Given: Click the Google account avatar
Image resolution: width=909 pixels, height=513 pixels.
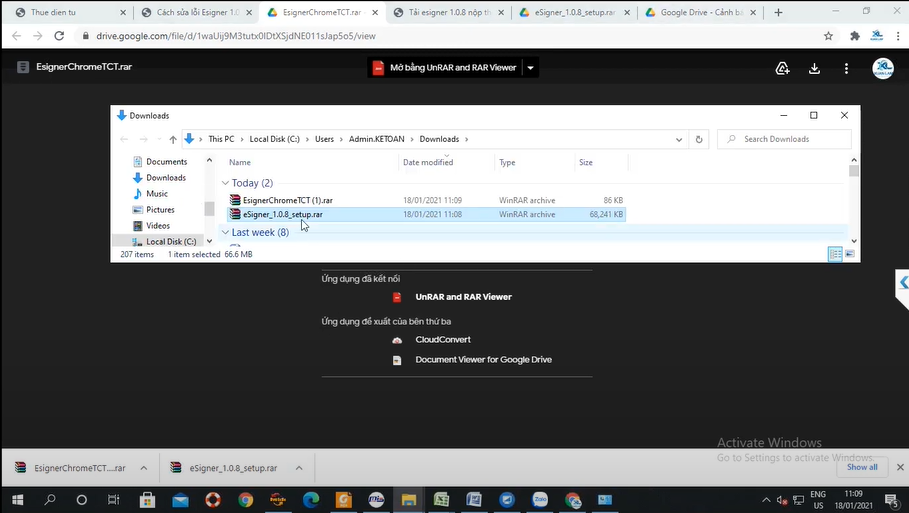Looking at the screenshot, I should [882, 68].
